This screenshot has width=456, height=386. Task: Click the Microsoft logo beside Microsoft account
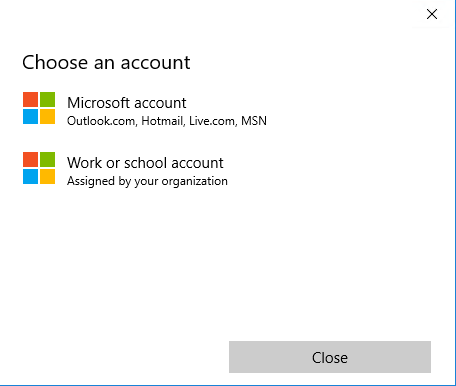[x=39, y=108]
